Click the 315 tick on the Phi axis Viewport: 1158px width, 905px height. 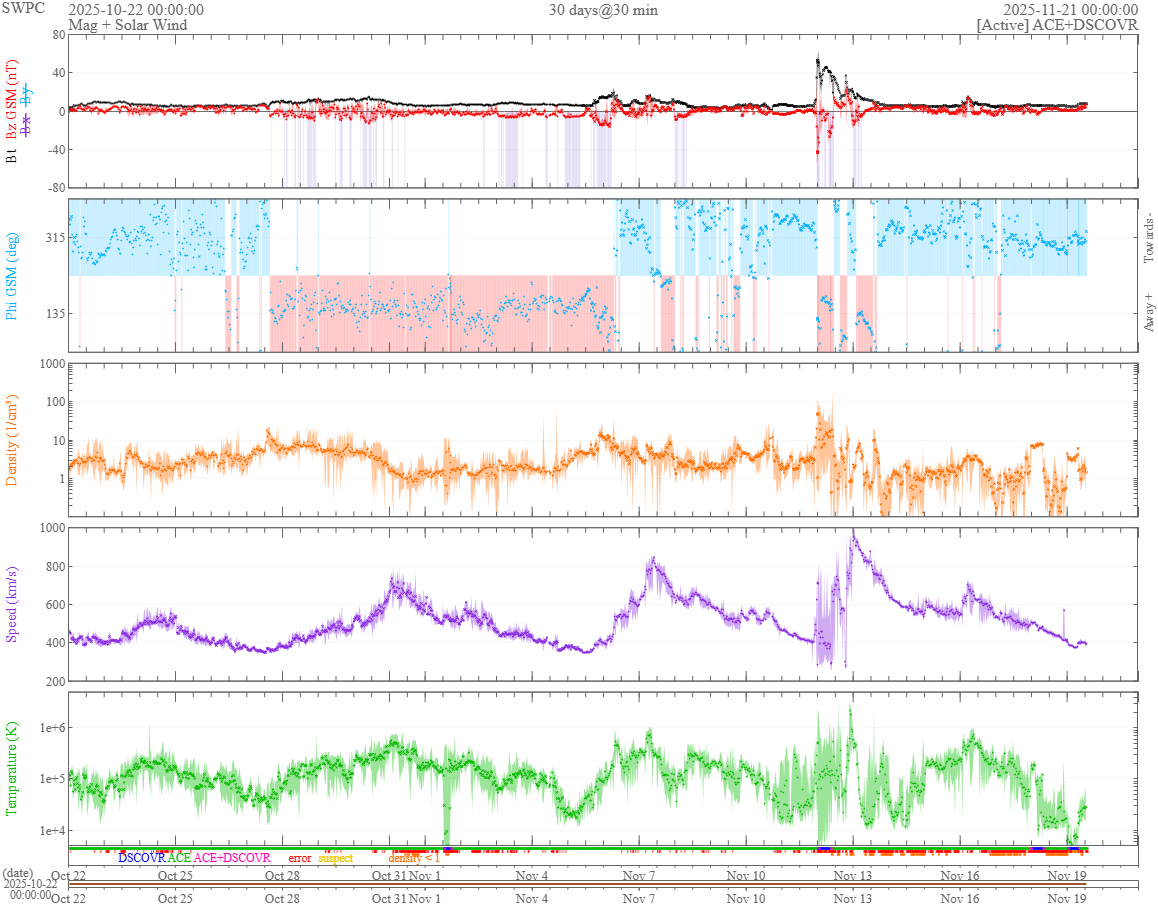(x=55, y=237)
